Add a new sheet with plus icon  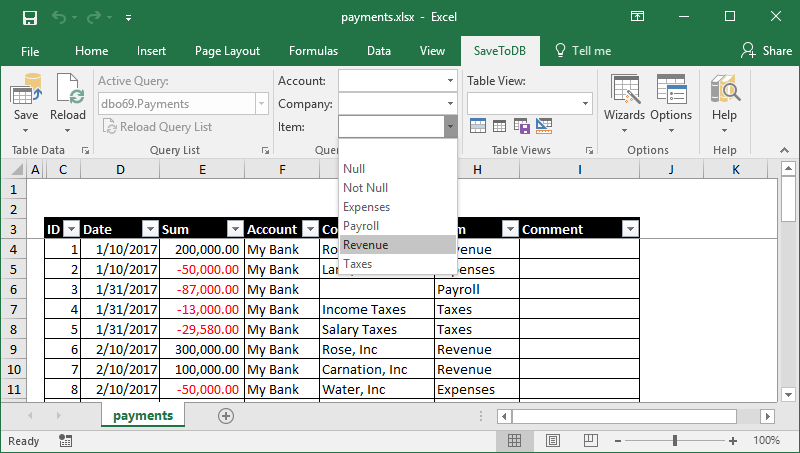point(226,416)
